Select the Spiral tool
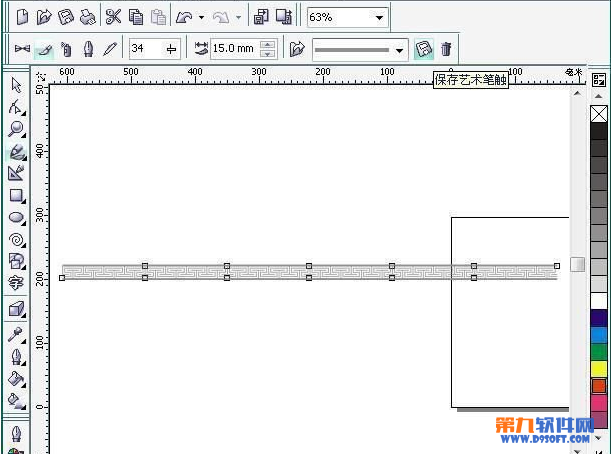Image resolution: width=611 pixels, height=454 pixels. click(16, 240)
